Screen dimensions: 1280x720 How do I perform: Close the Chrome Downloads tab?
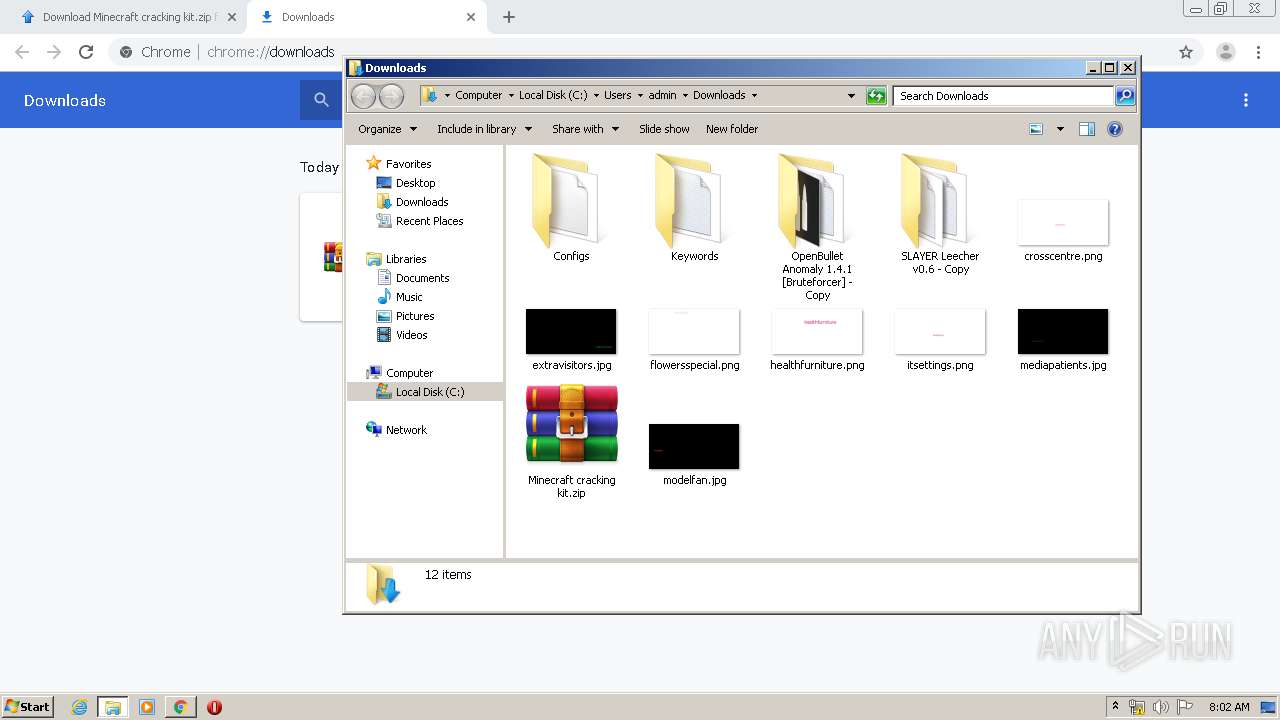(x=471, y=17)
